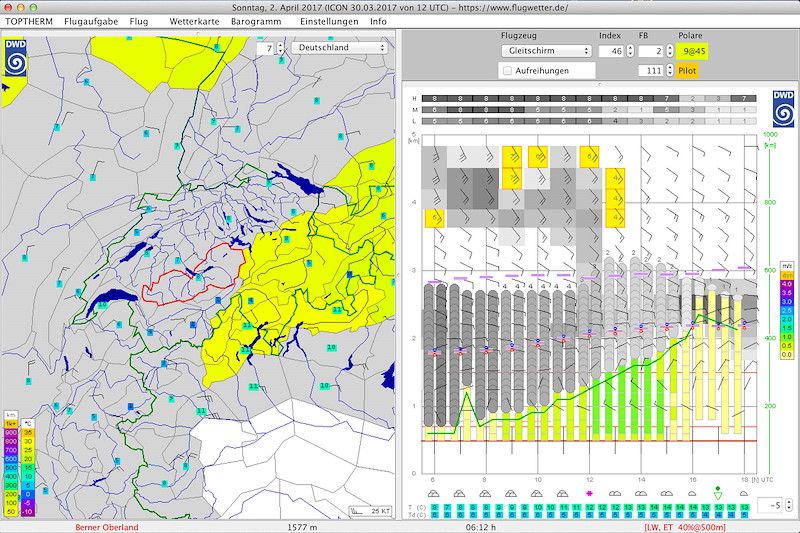Click the 06:12 h status text
This screenshot has width=800, height=533.
coord(481,527)
